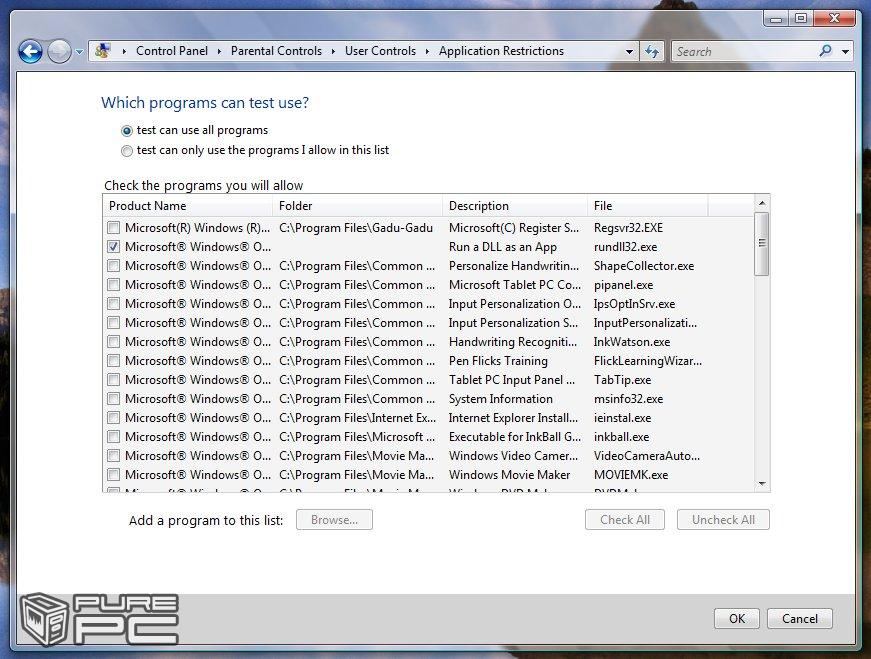Screen dimensions: 871x659
Task: Expand the breadcrumb arrow after Control Panel
Action: pyautogui.click(x=219, y=51)
